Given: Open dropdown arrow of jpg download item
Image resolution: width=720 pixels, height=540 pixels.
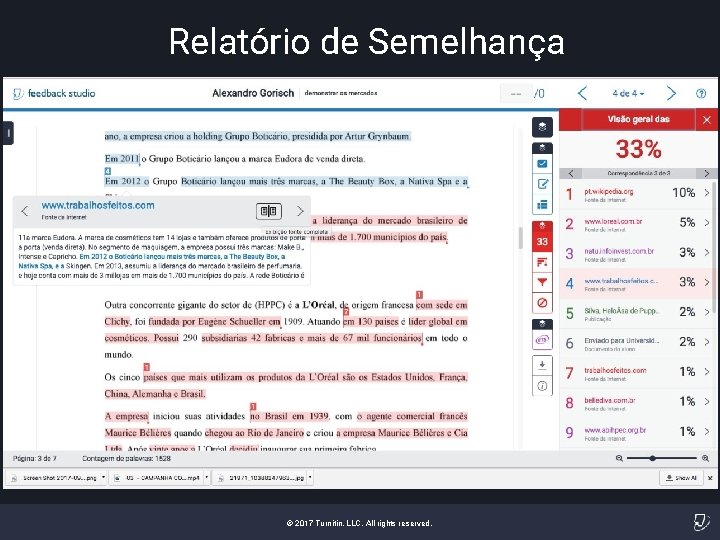Looking at the screenshot, I should tap(310, 478).
